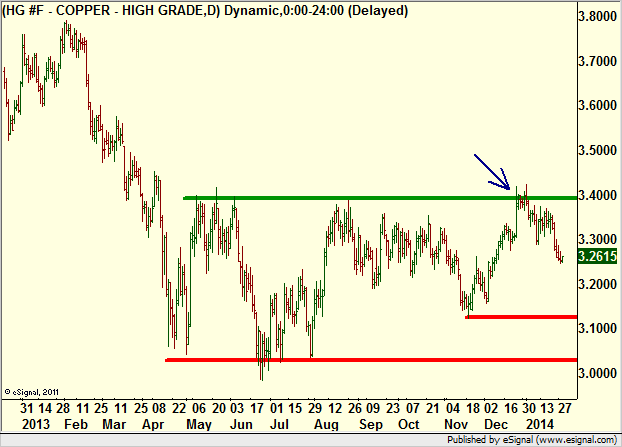The image size is (622, 447).
Task: Click the eSignal, 2011 copyright text
Action: click(x=32, y=392)
